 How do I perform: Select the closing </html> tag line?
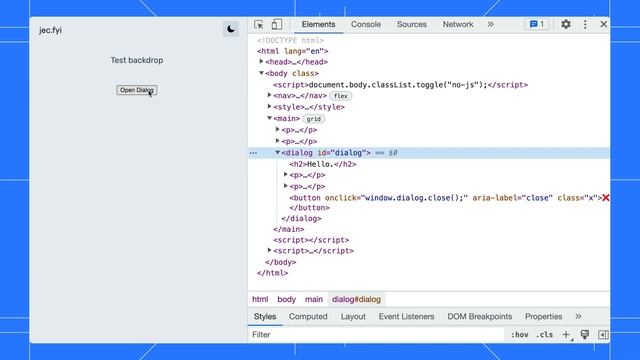(272, 273)
